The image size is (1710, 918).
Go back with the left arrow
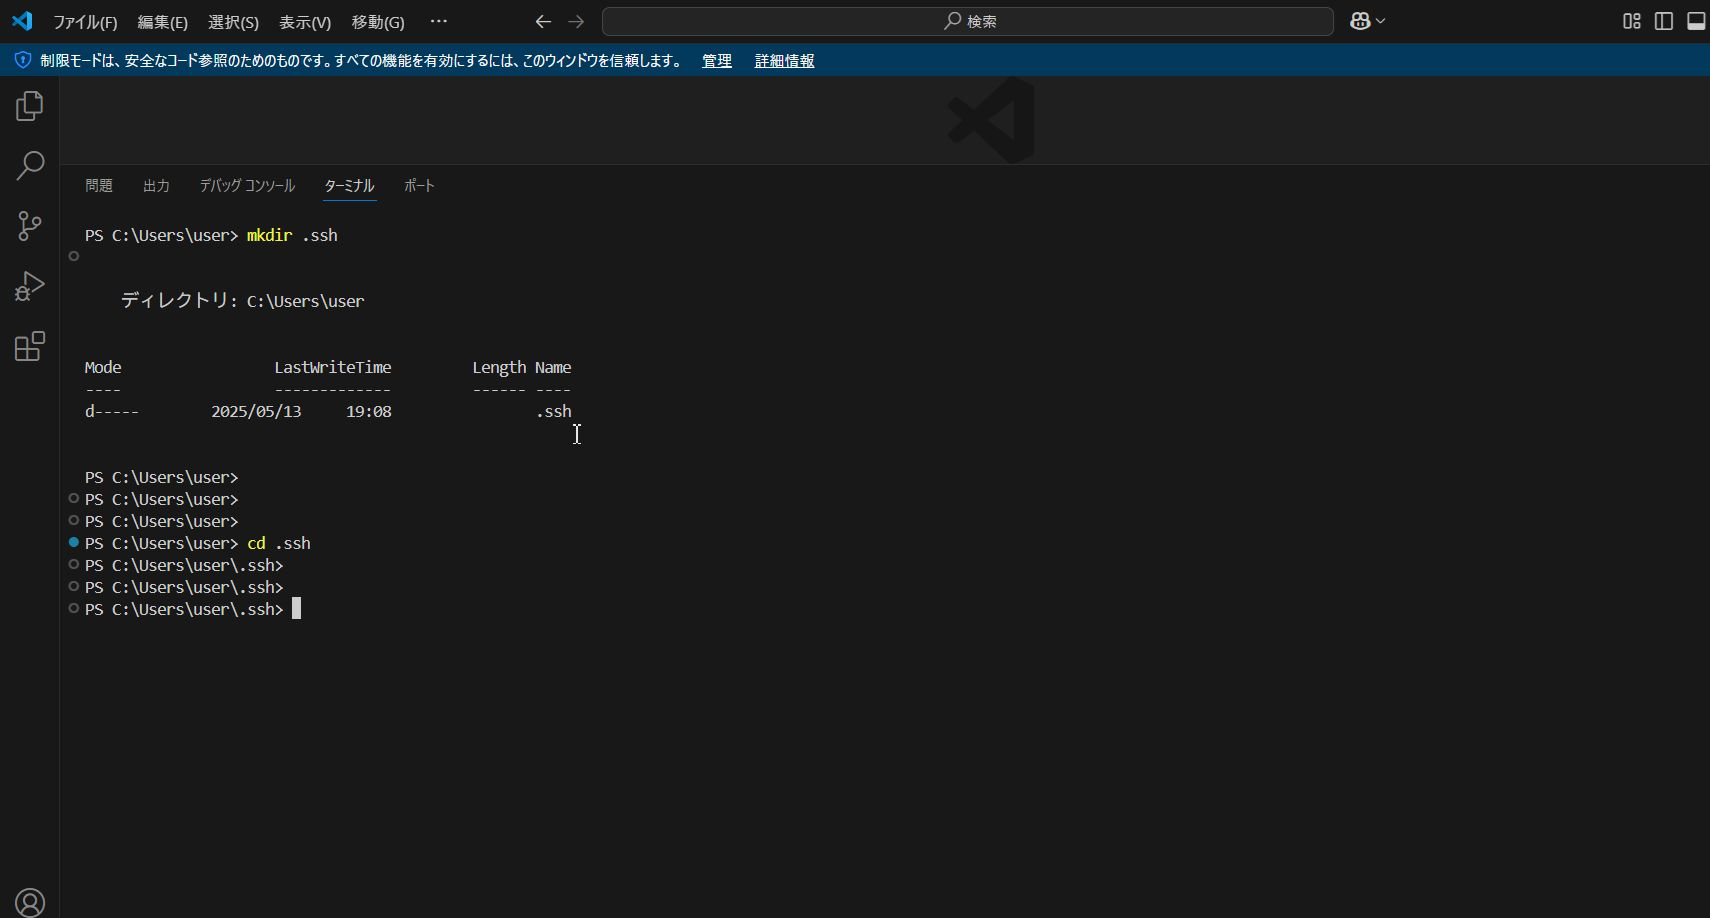click(543, 21)
